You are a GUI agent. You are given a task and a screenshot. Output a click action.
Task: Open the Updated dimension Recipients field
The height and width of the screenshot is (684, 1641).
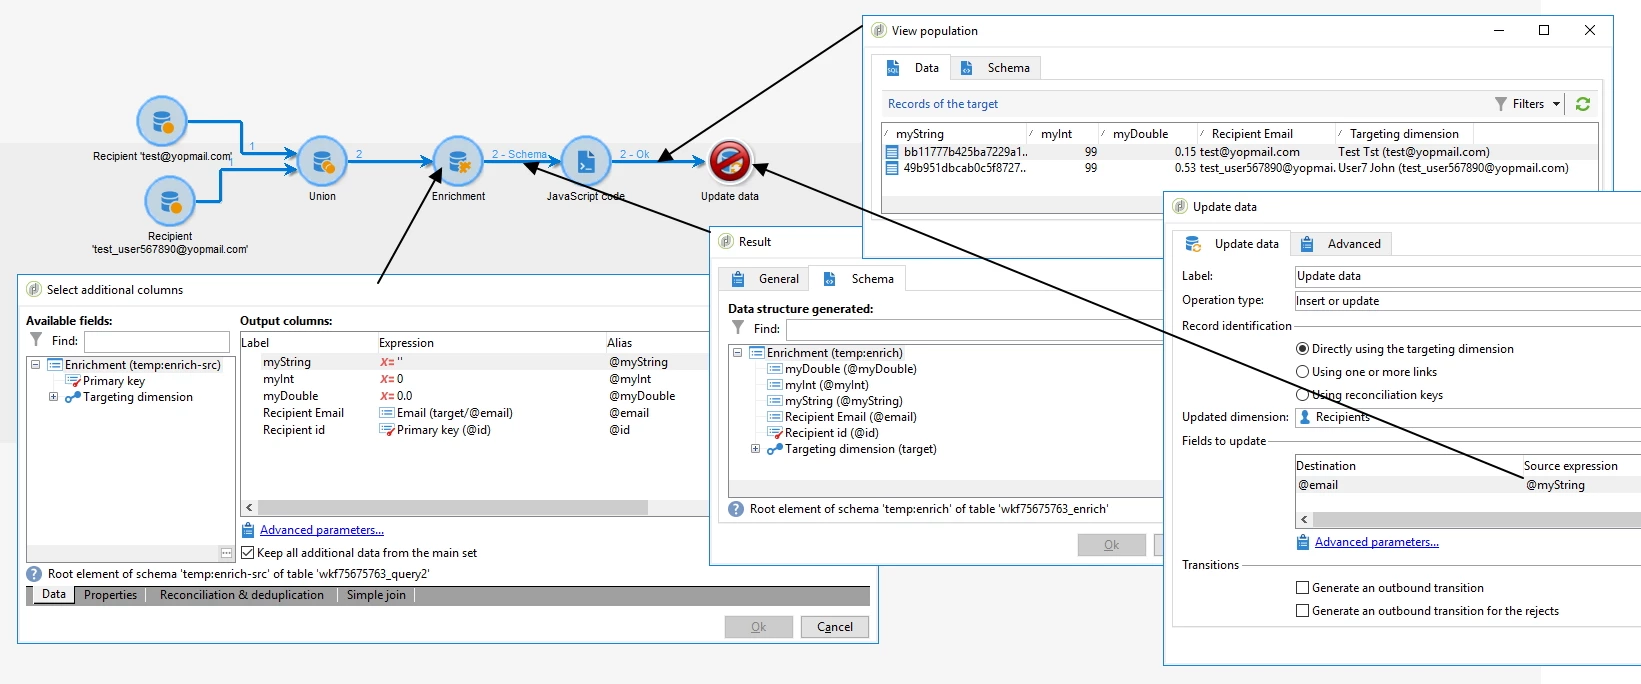click(x=1467, y=417)
